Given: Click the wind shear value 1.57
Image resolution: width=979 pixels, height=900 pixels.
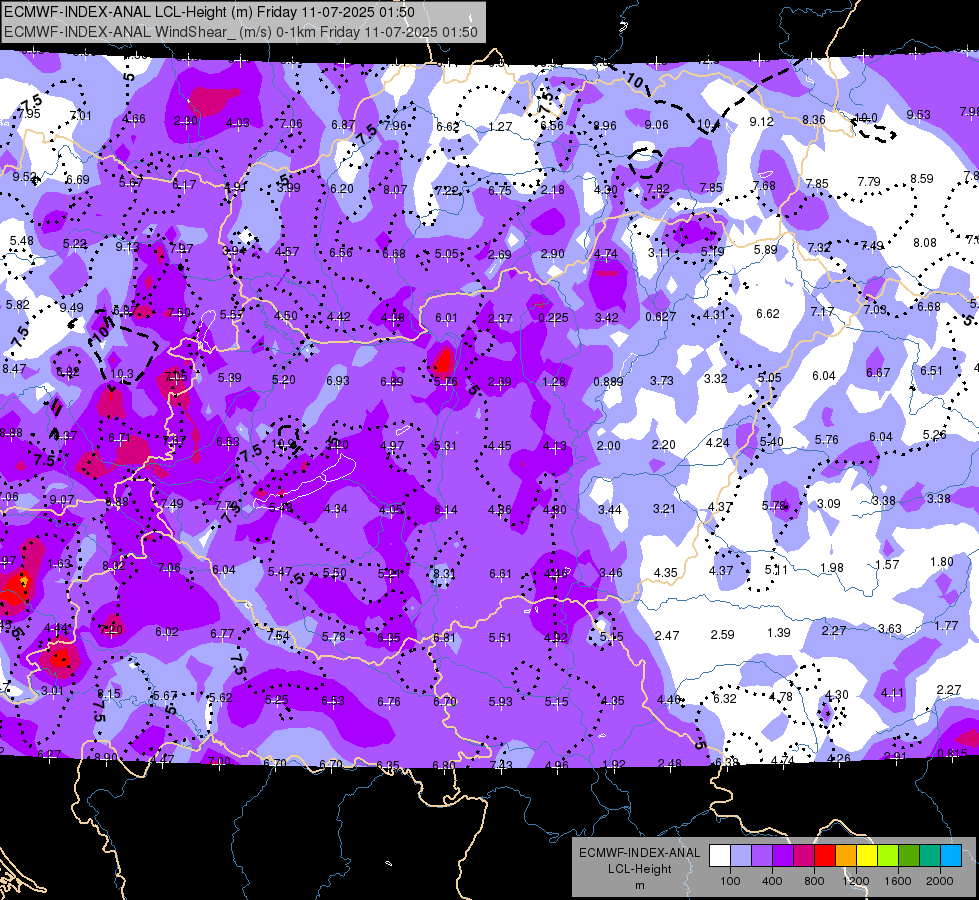Looking at the screenshot, I should click(x=887, y=565).
